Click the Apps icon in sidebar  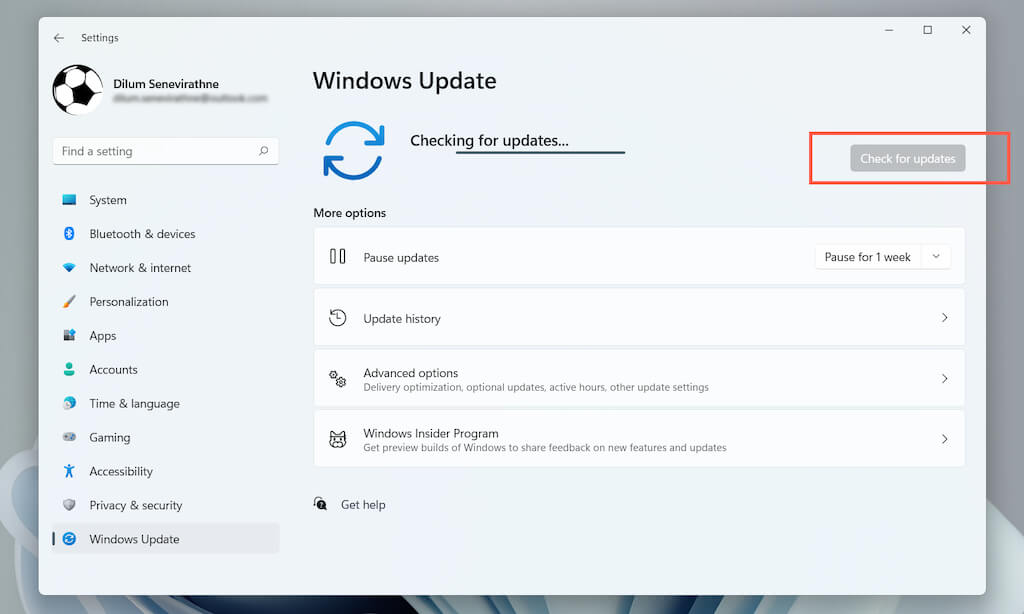click(x=69, y=335)
